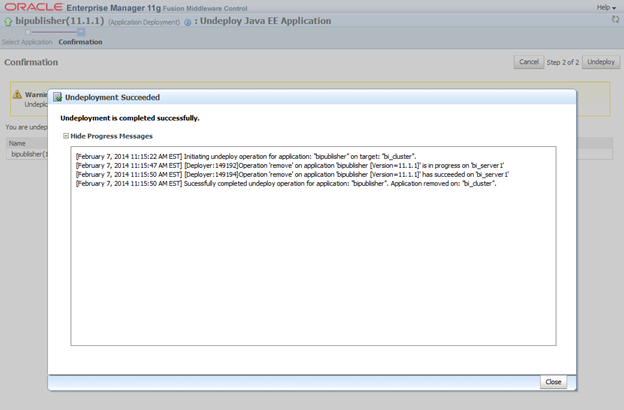
Task: Click the Select Application step node marker
Action: 27,32
